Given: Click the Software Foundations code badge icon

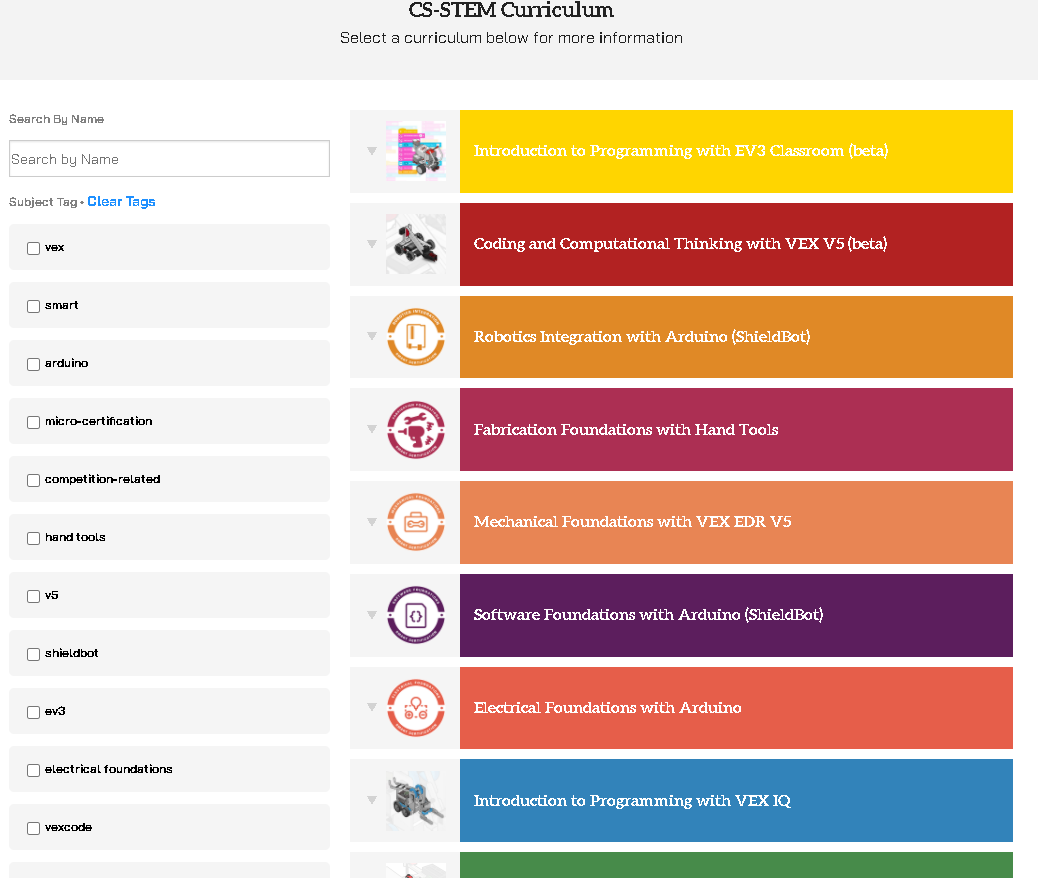Looking at the screenshot, I should pos(416,615).
